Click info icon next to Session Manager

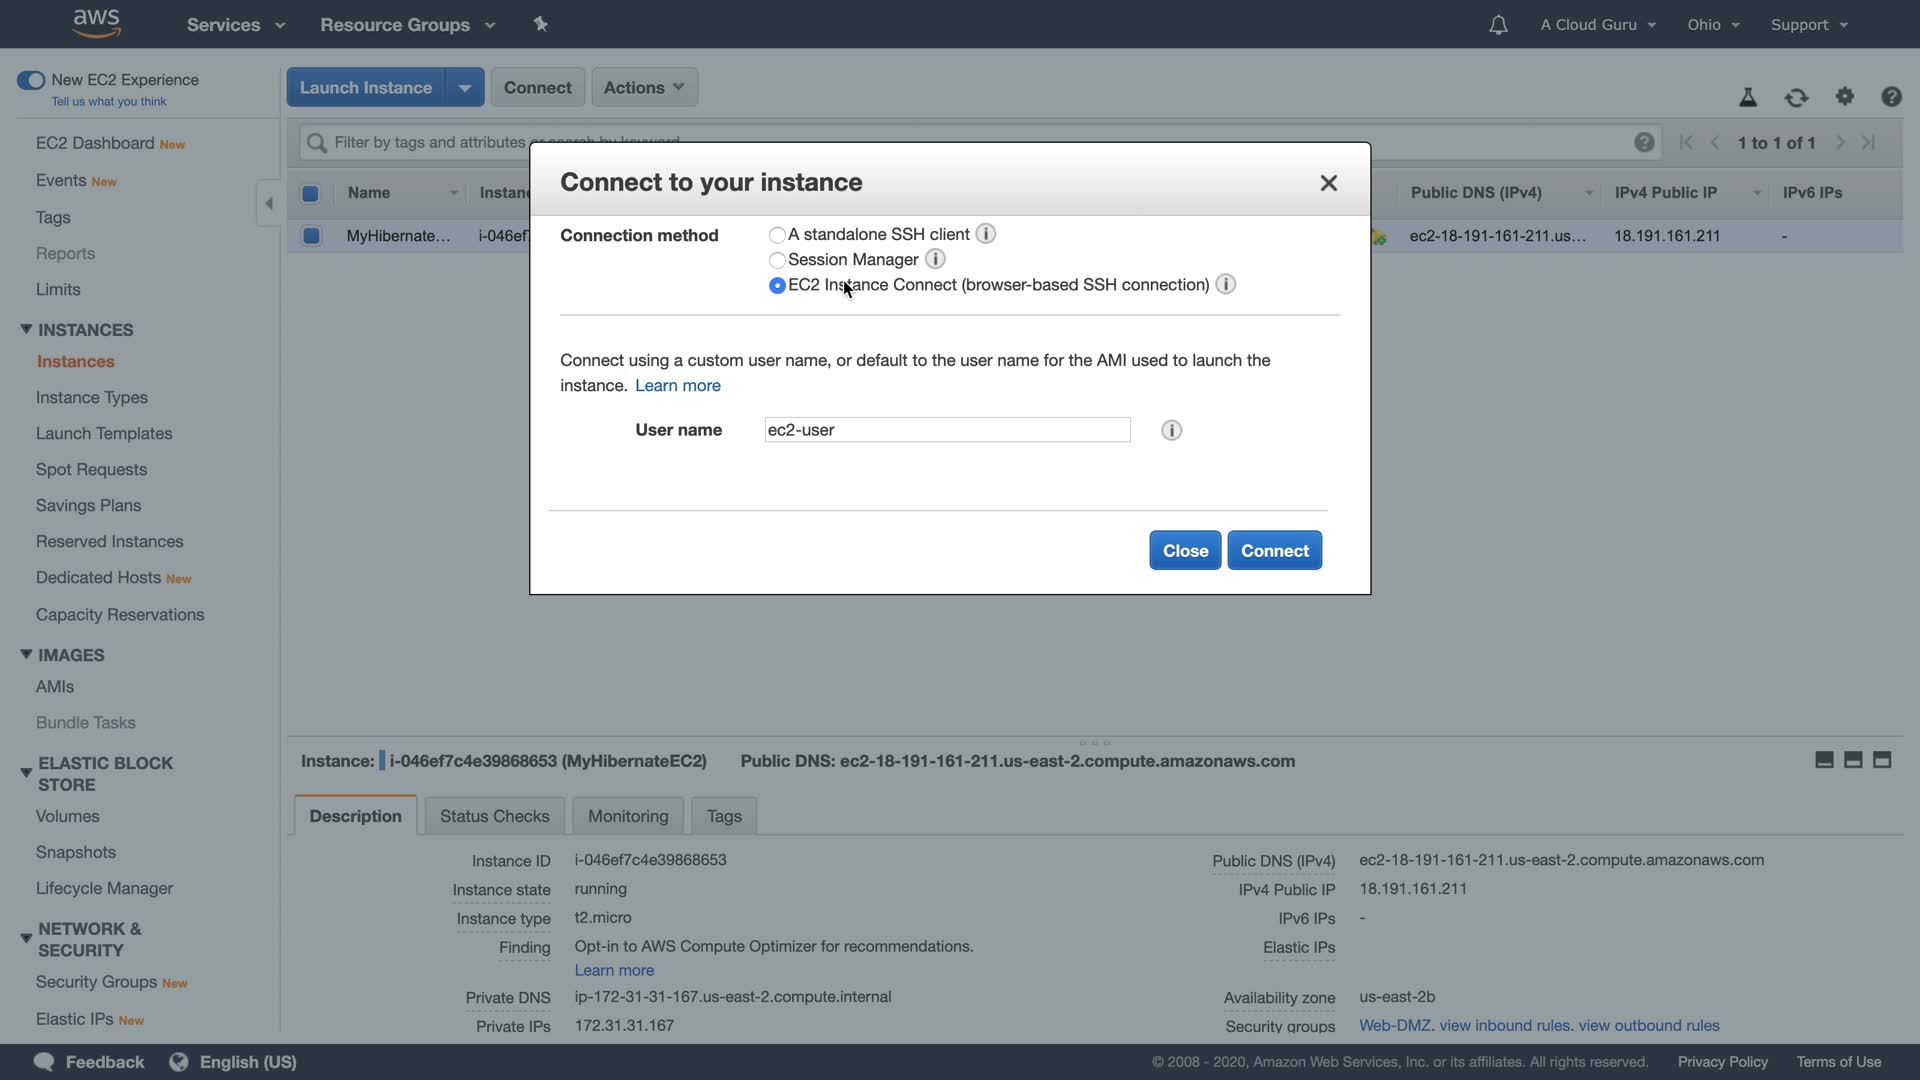tap(935, 260)
